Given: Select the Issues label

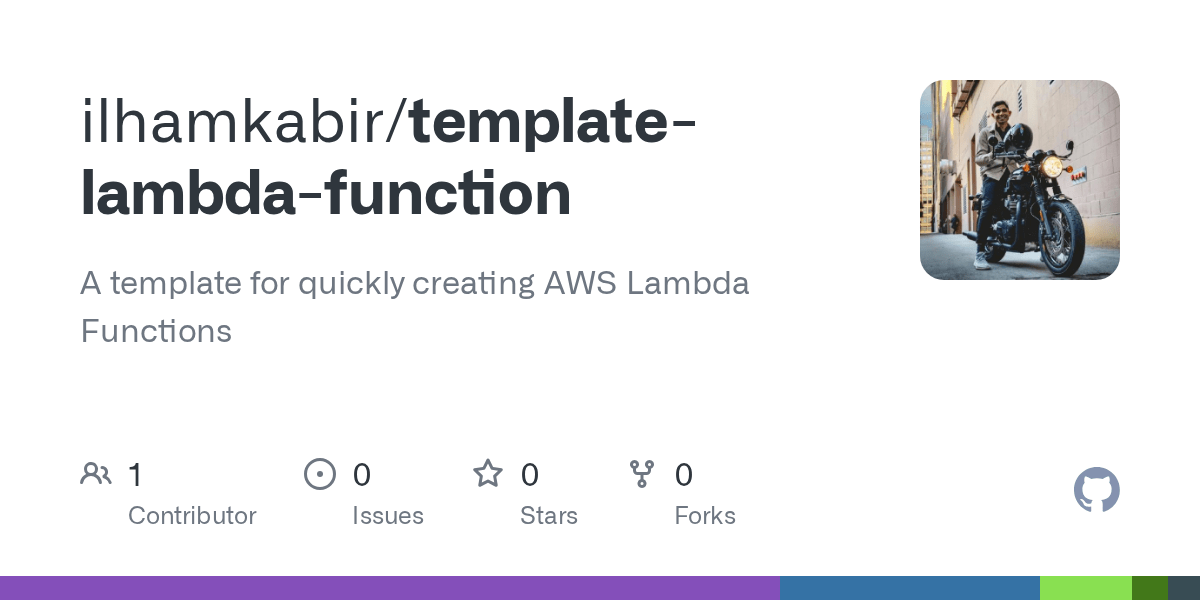Looking at the screenshot, I should 388,516.
